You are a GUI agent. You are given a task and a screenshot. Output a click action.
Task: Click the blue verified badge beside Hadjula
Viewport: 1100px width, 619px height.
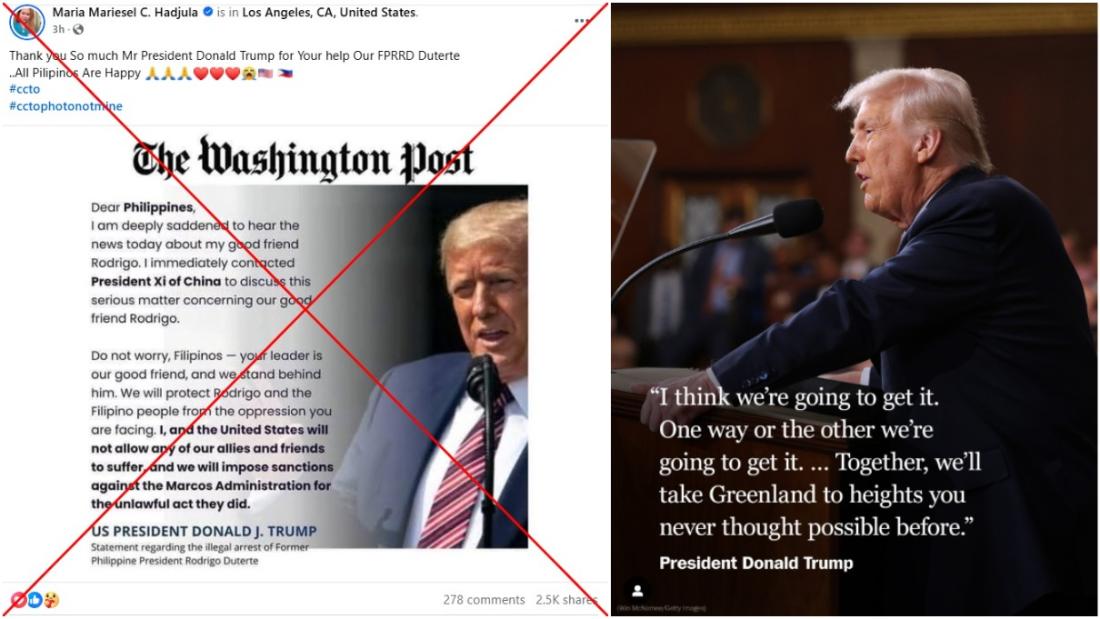208,12
